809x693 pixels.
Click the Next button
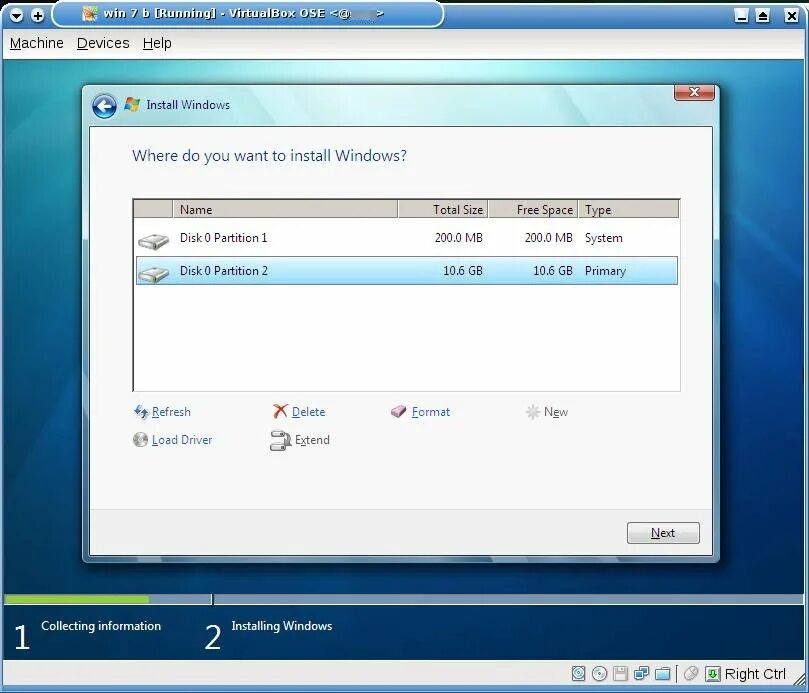coord(663,533)
